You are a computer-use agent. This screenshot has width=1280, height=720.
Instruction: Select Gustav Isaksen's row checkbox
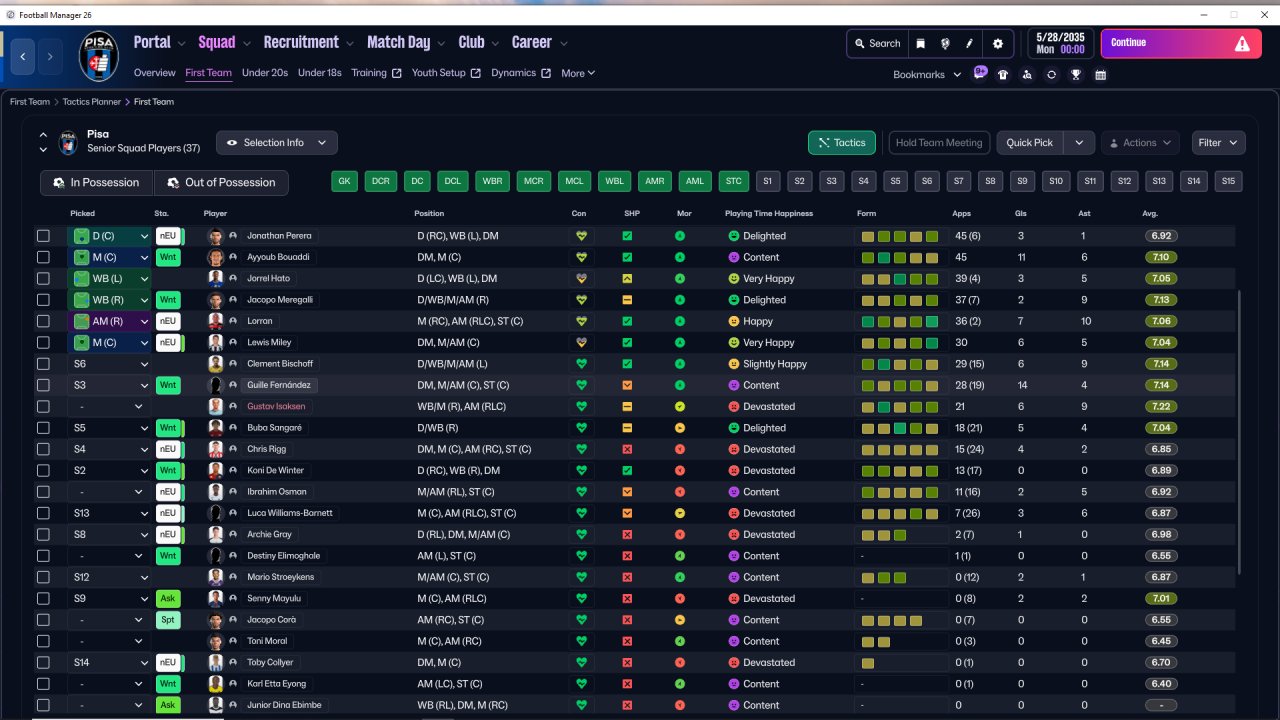(43, 407)
